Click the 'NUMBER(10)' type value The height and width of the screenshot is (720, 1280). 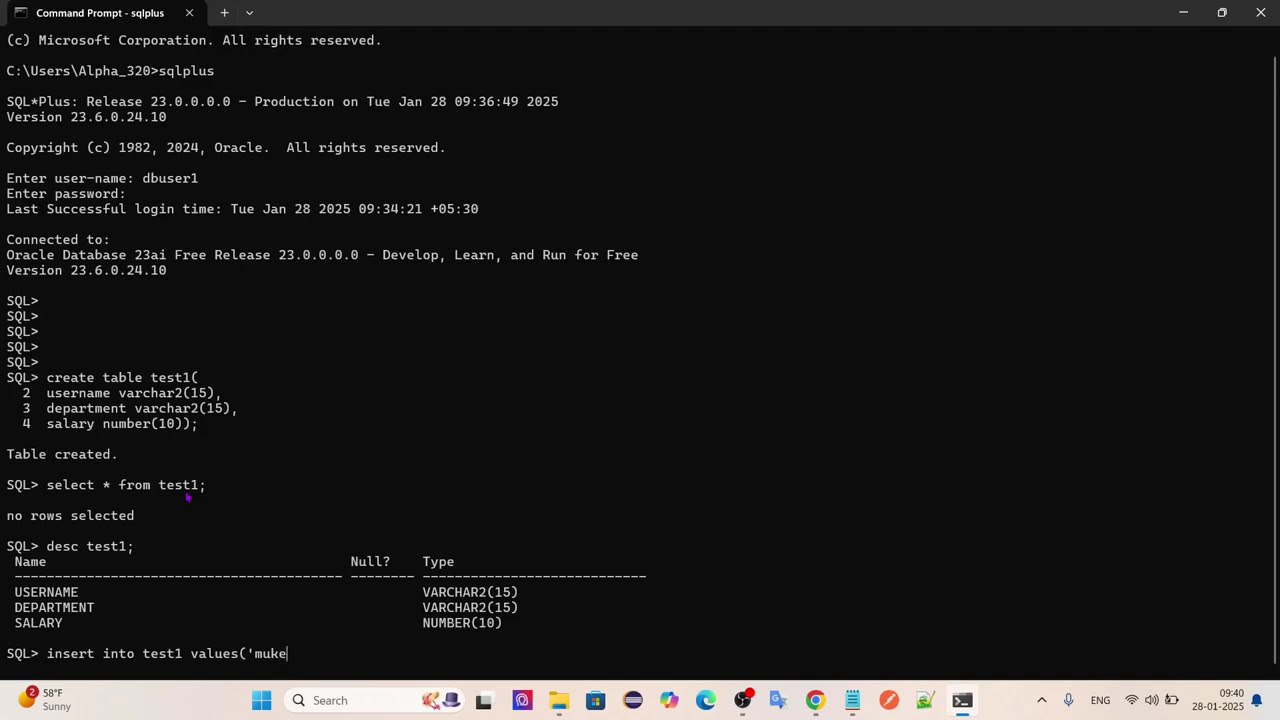pyautogui.click(x=462, y=623)
